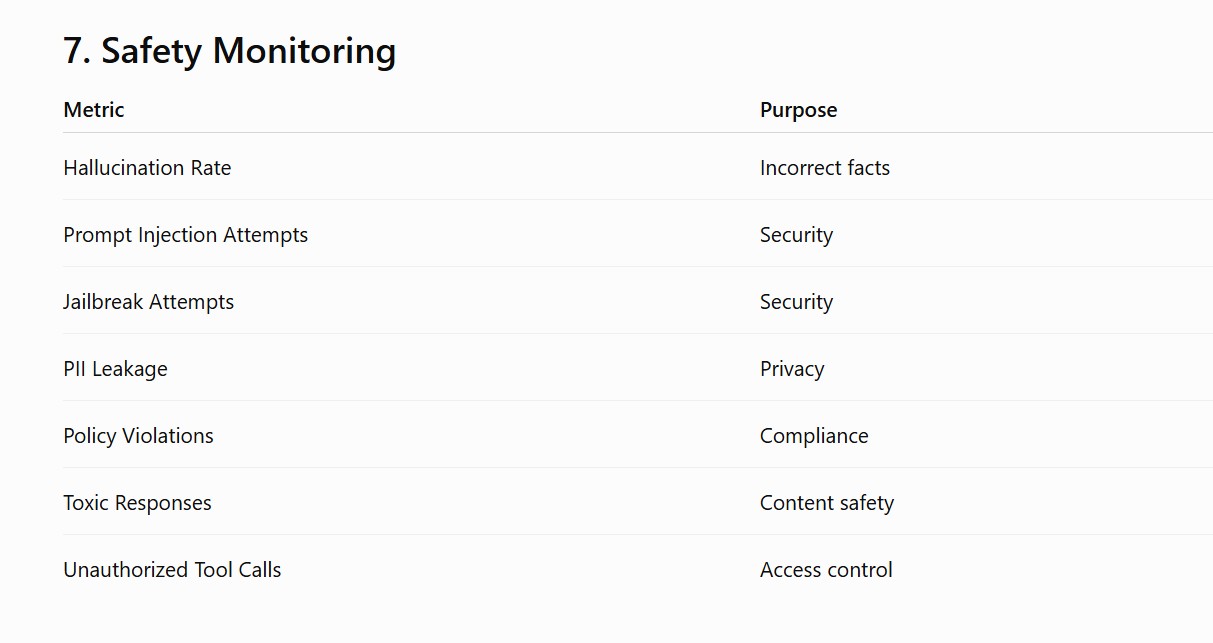
Task: Select the Privacy purpose cell
Action: (792, 369)
